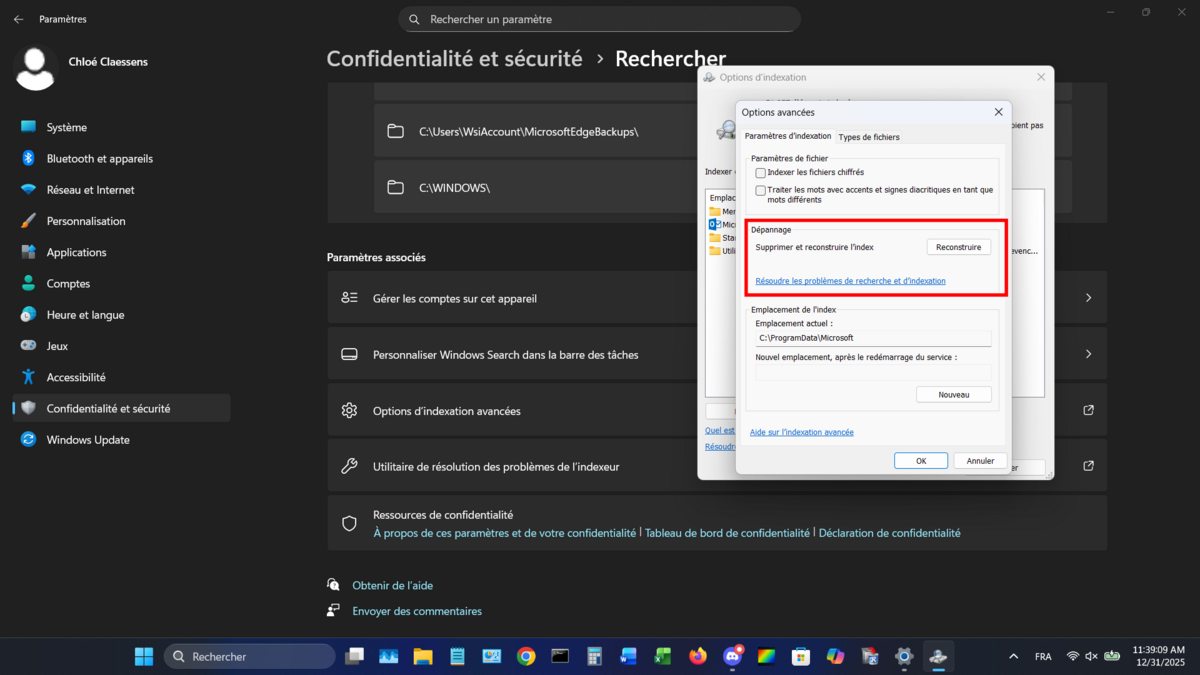Open Accessibilité settings in the sidebar

click(76, 377)
